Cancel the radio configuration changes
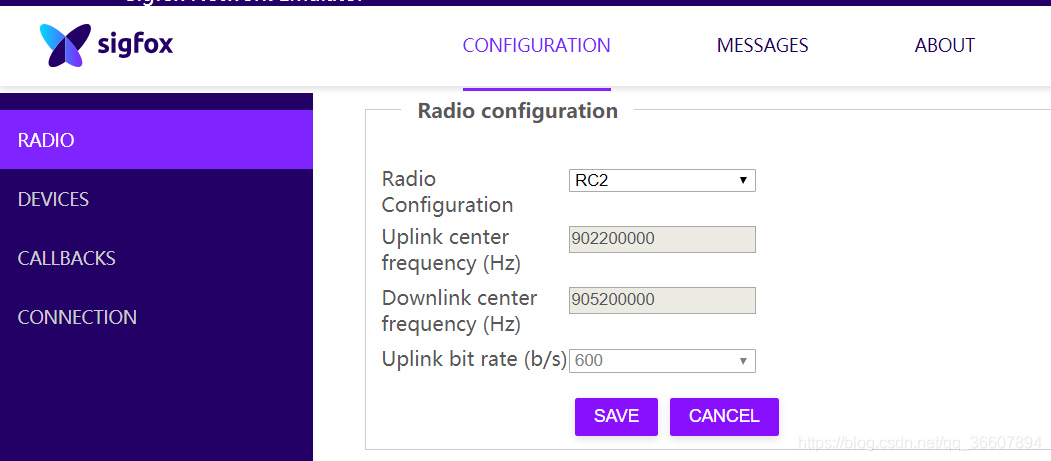1051x461 pixels. pos(724,416)
